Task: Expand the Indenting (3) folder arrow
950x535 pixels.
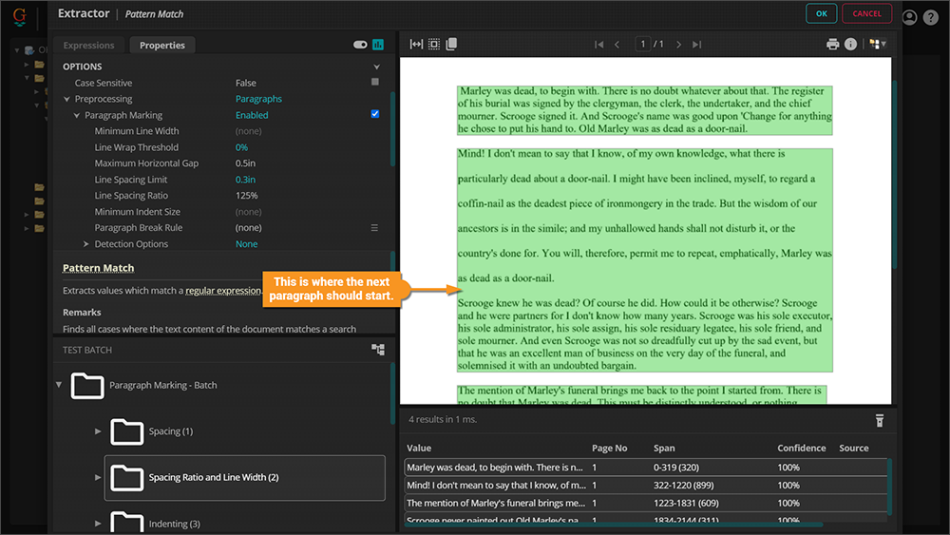Action: [98, 523]
